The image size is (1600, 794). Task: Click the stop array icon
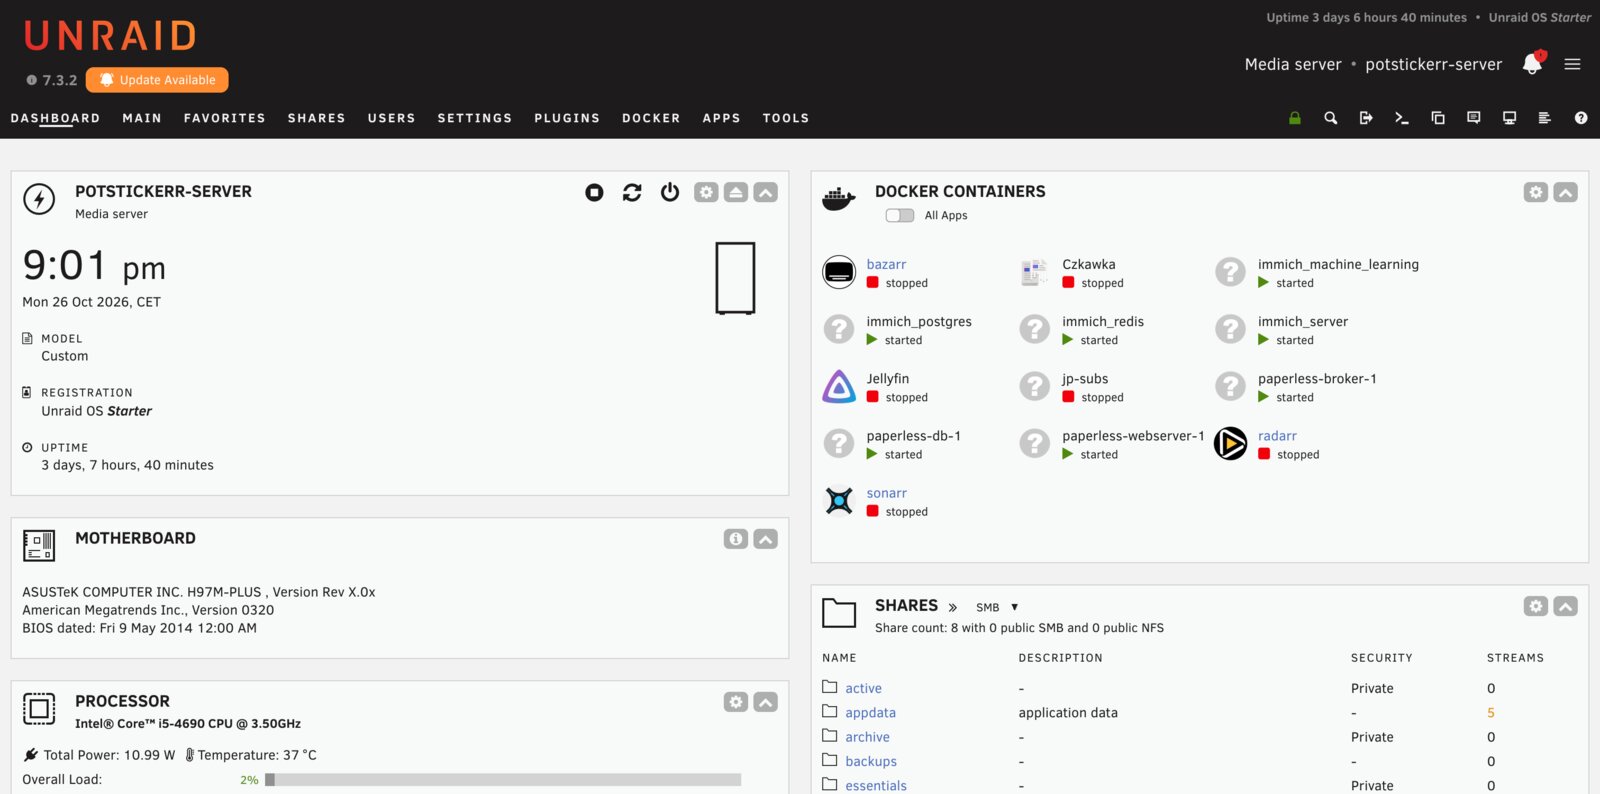coord(594,192)
